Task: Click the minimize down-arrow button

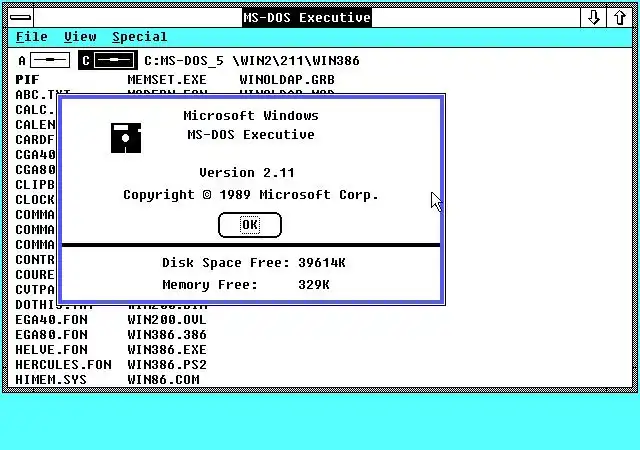Action: pyautogui.click(x=593, y=17)
